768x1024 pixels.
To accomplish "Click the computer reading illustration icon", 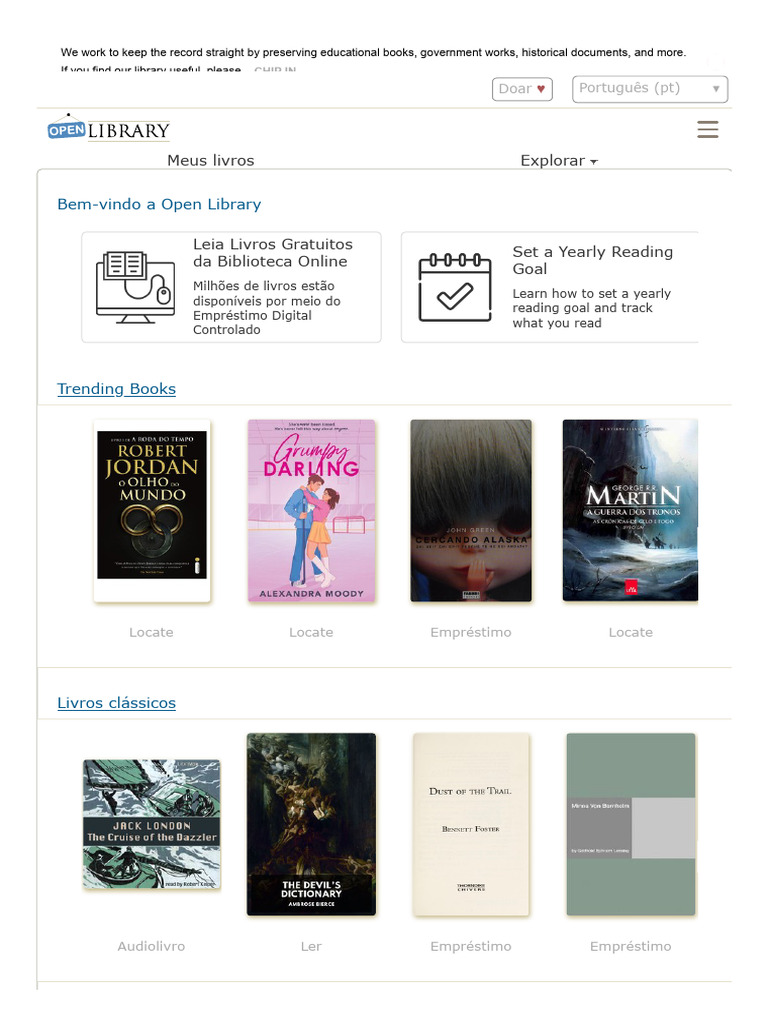I will pos(135,287).
